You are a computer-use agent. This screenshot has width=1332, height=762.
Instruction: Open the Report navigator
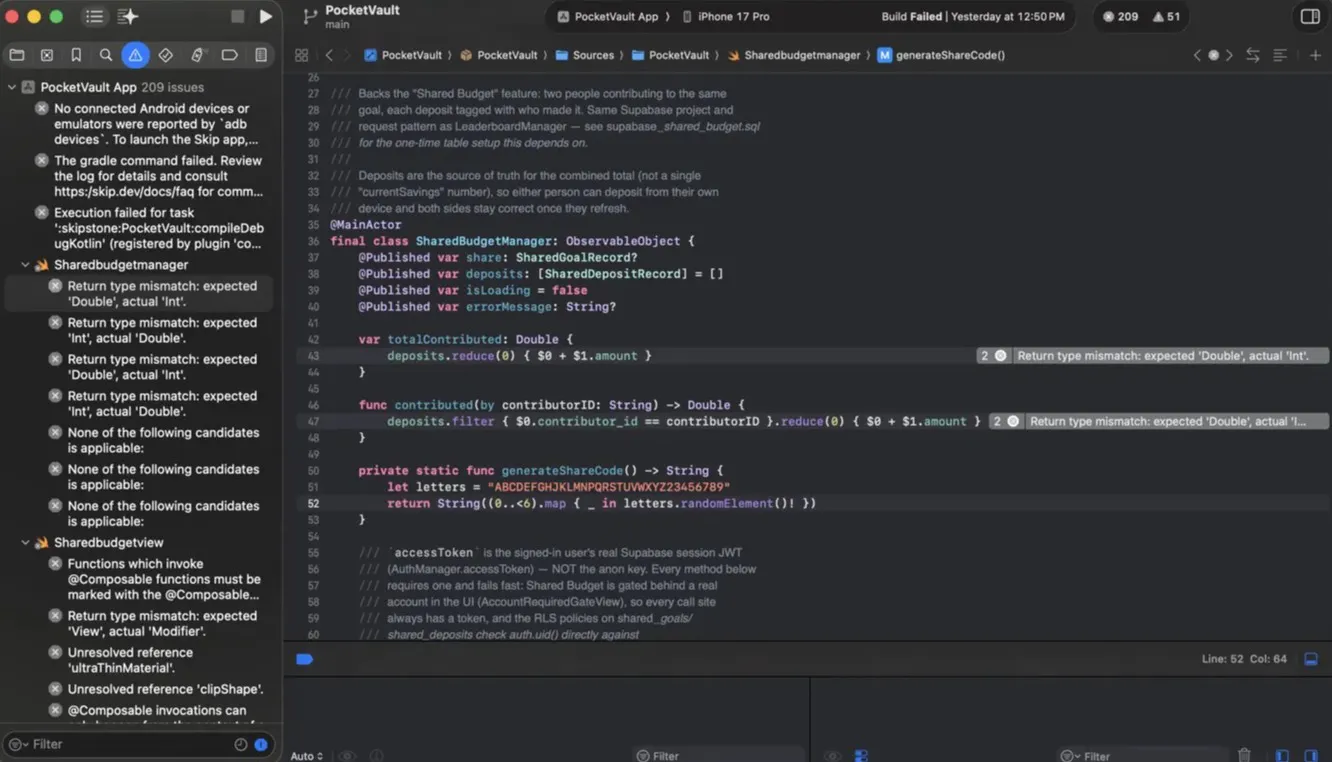261,55
